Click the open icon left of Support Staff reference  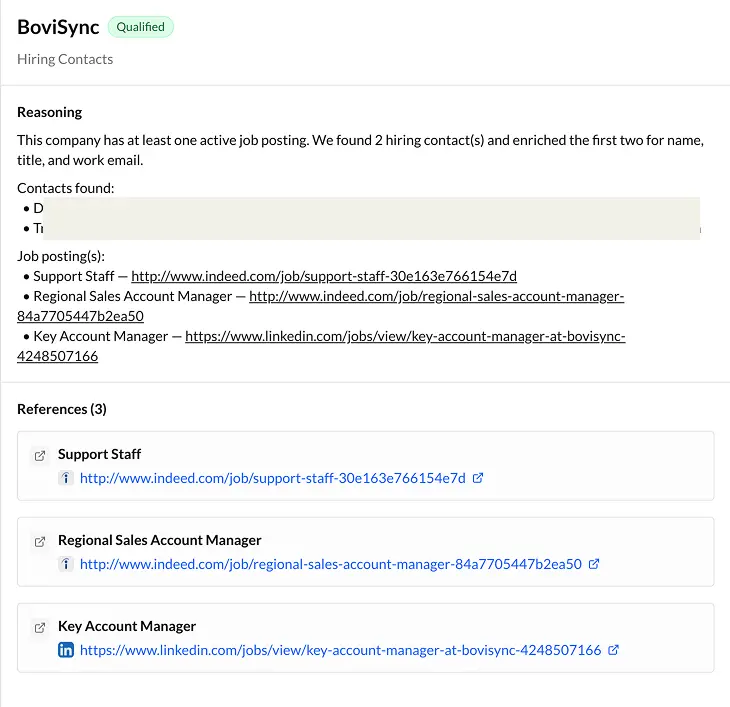tap(40, 455)
